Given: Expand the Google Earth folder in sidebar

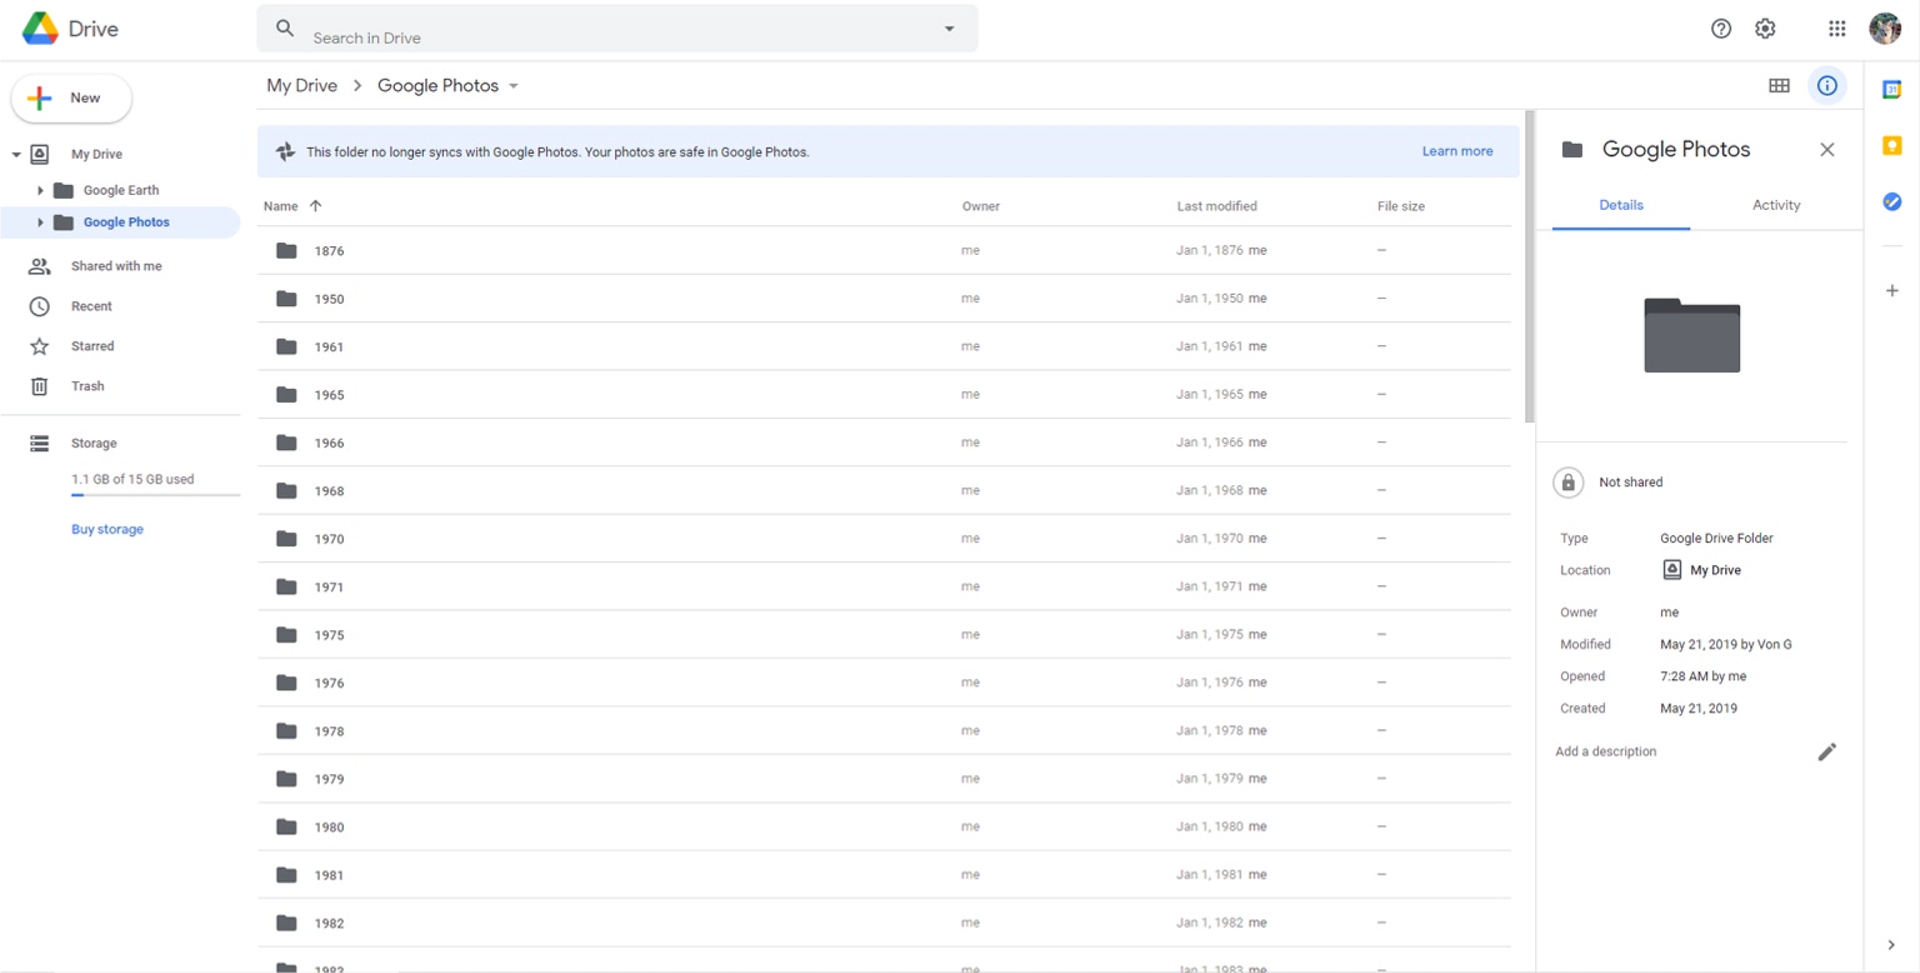Looking at the screenshot, I should click(x=40, y=190).
